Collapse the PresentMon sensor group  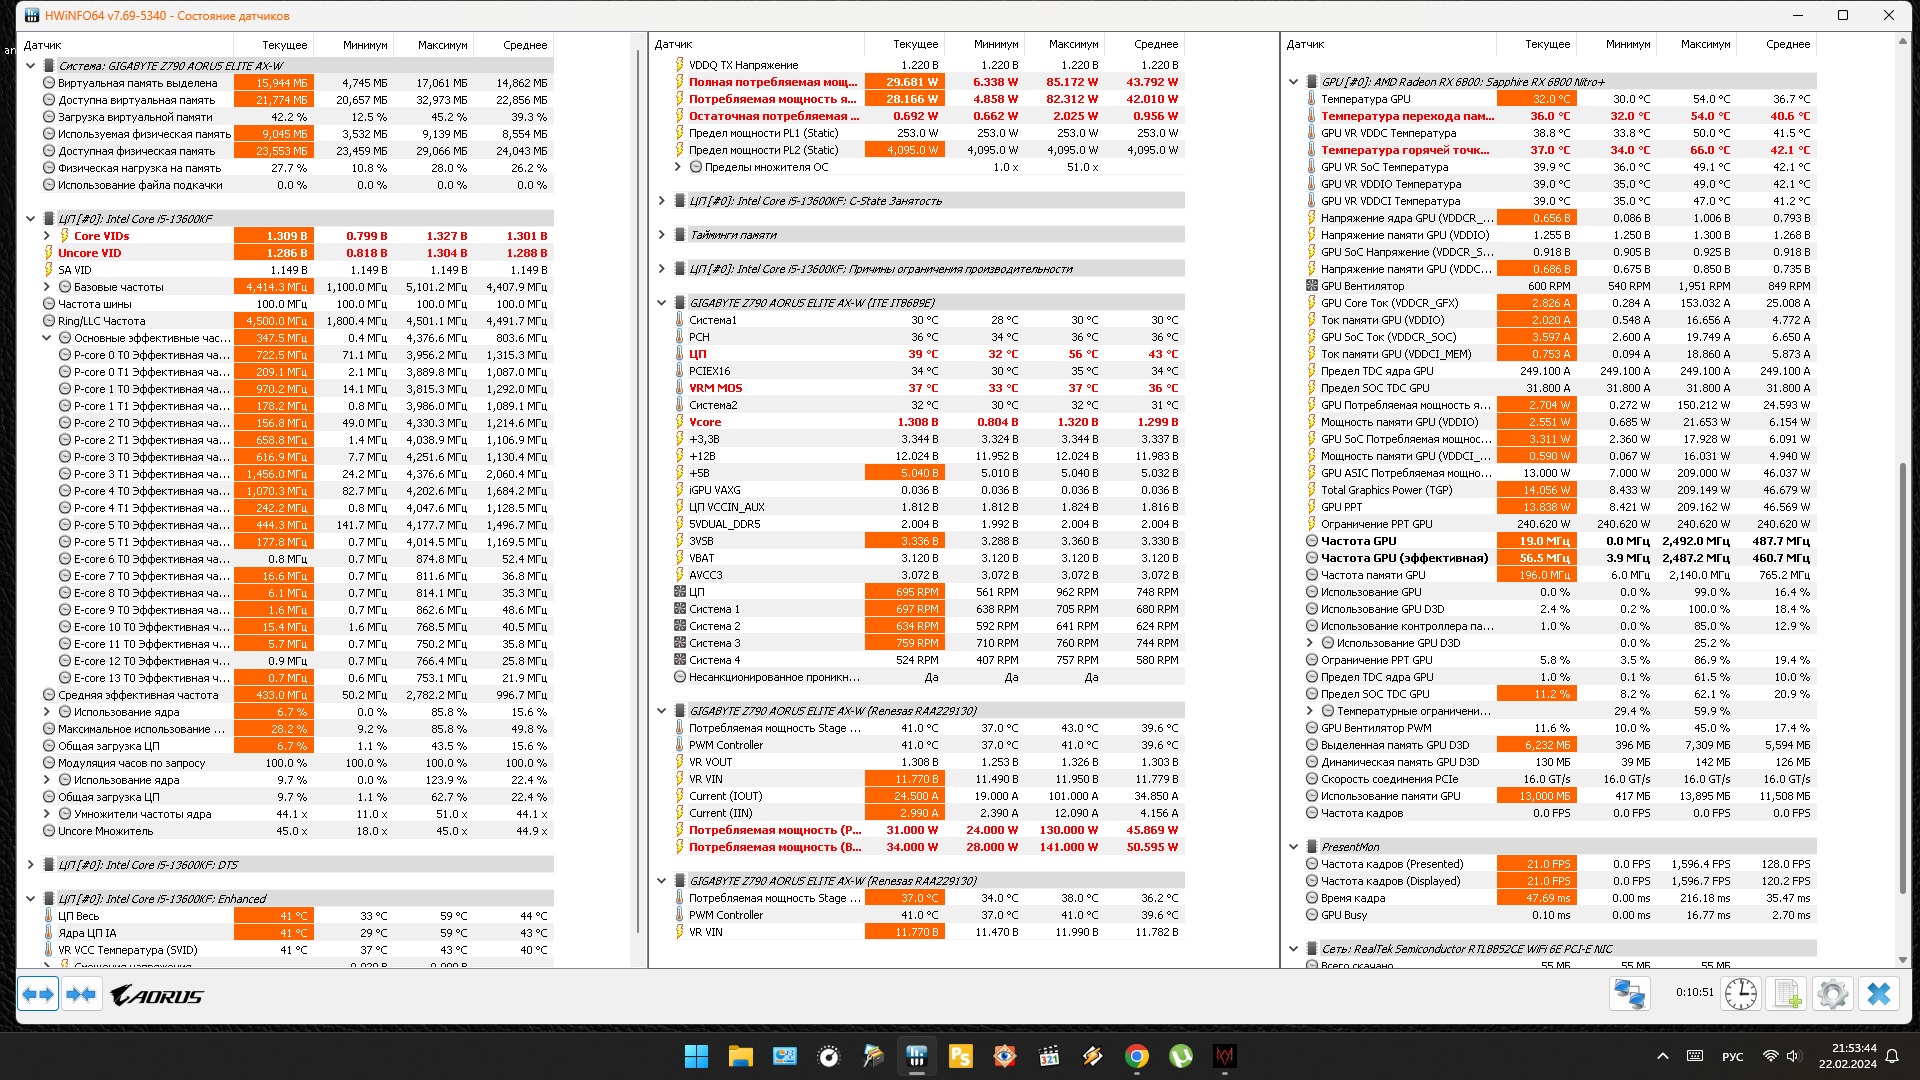(1293, 847)
